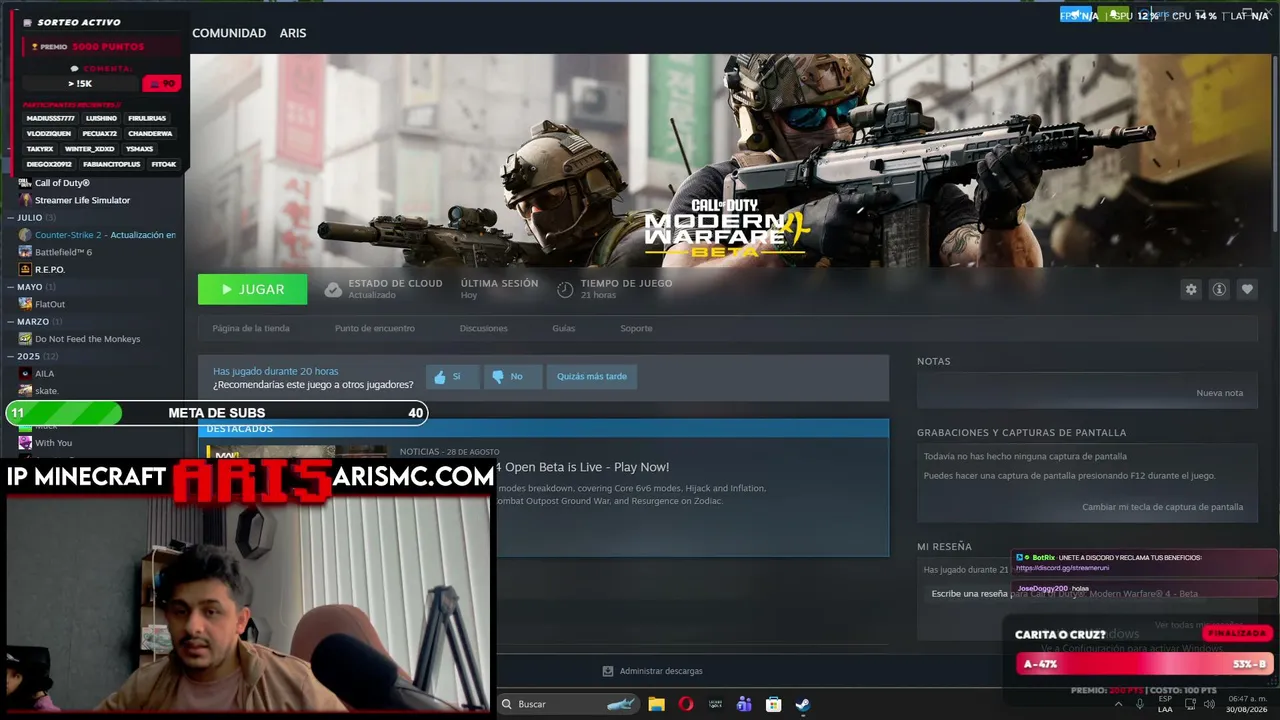Viewport: 1280px width, 720px height.
Task: Open the Soporte tab
Action: coord(636,328)
